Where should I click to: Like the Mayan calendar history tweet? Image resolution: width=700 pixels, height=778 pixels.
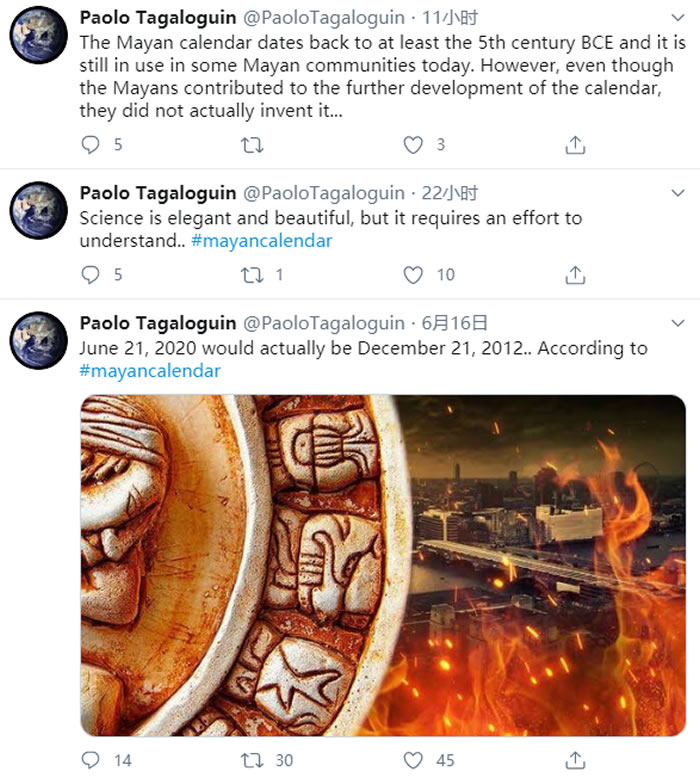pos(413,145)
